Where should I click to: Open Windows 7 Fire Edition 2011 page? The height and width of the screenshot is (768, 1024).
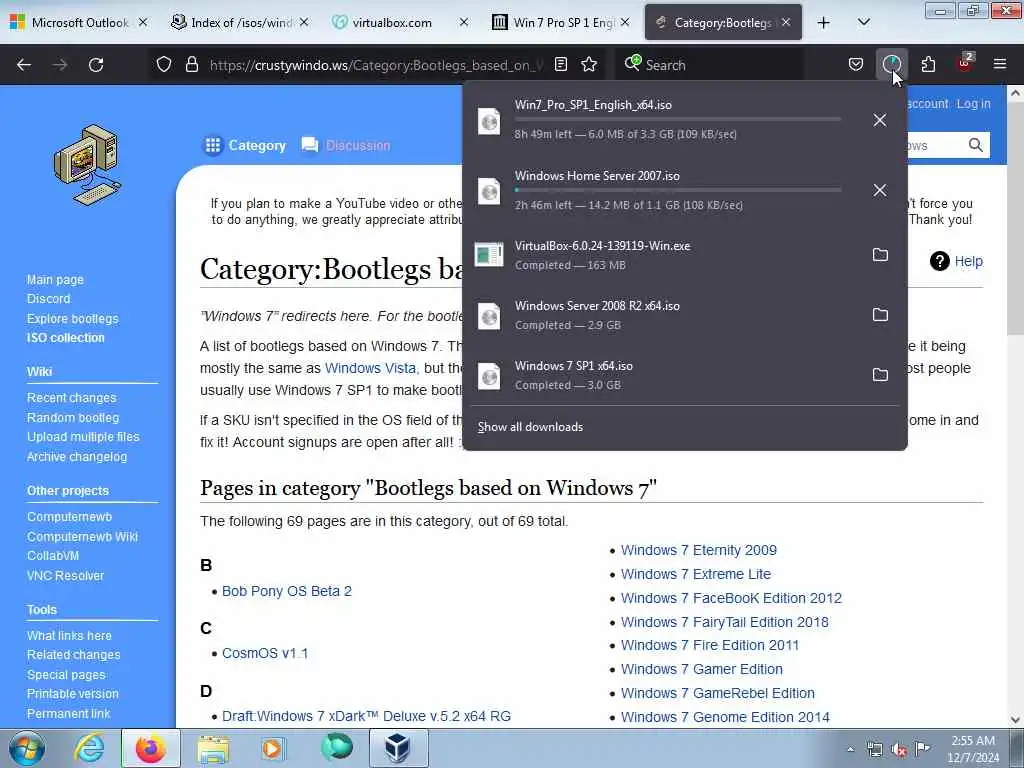click(710, 645)
